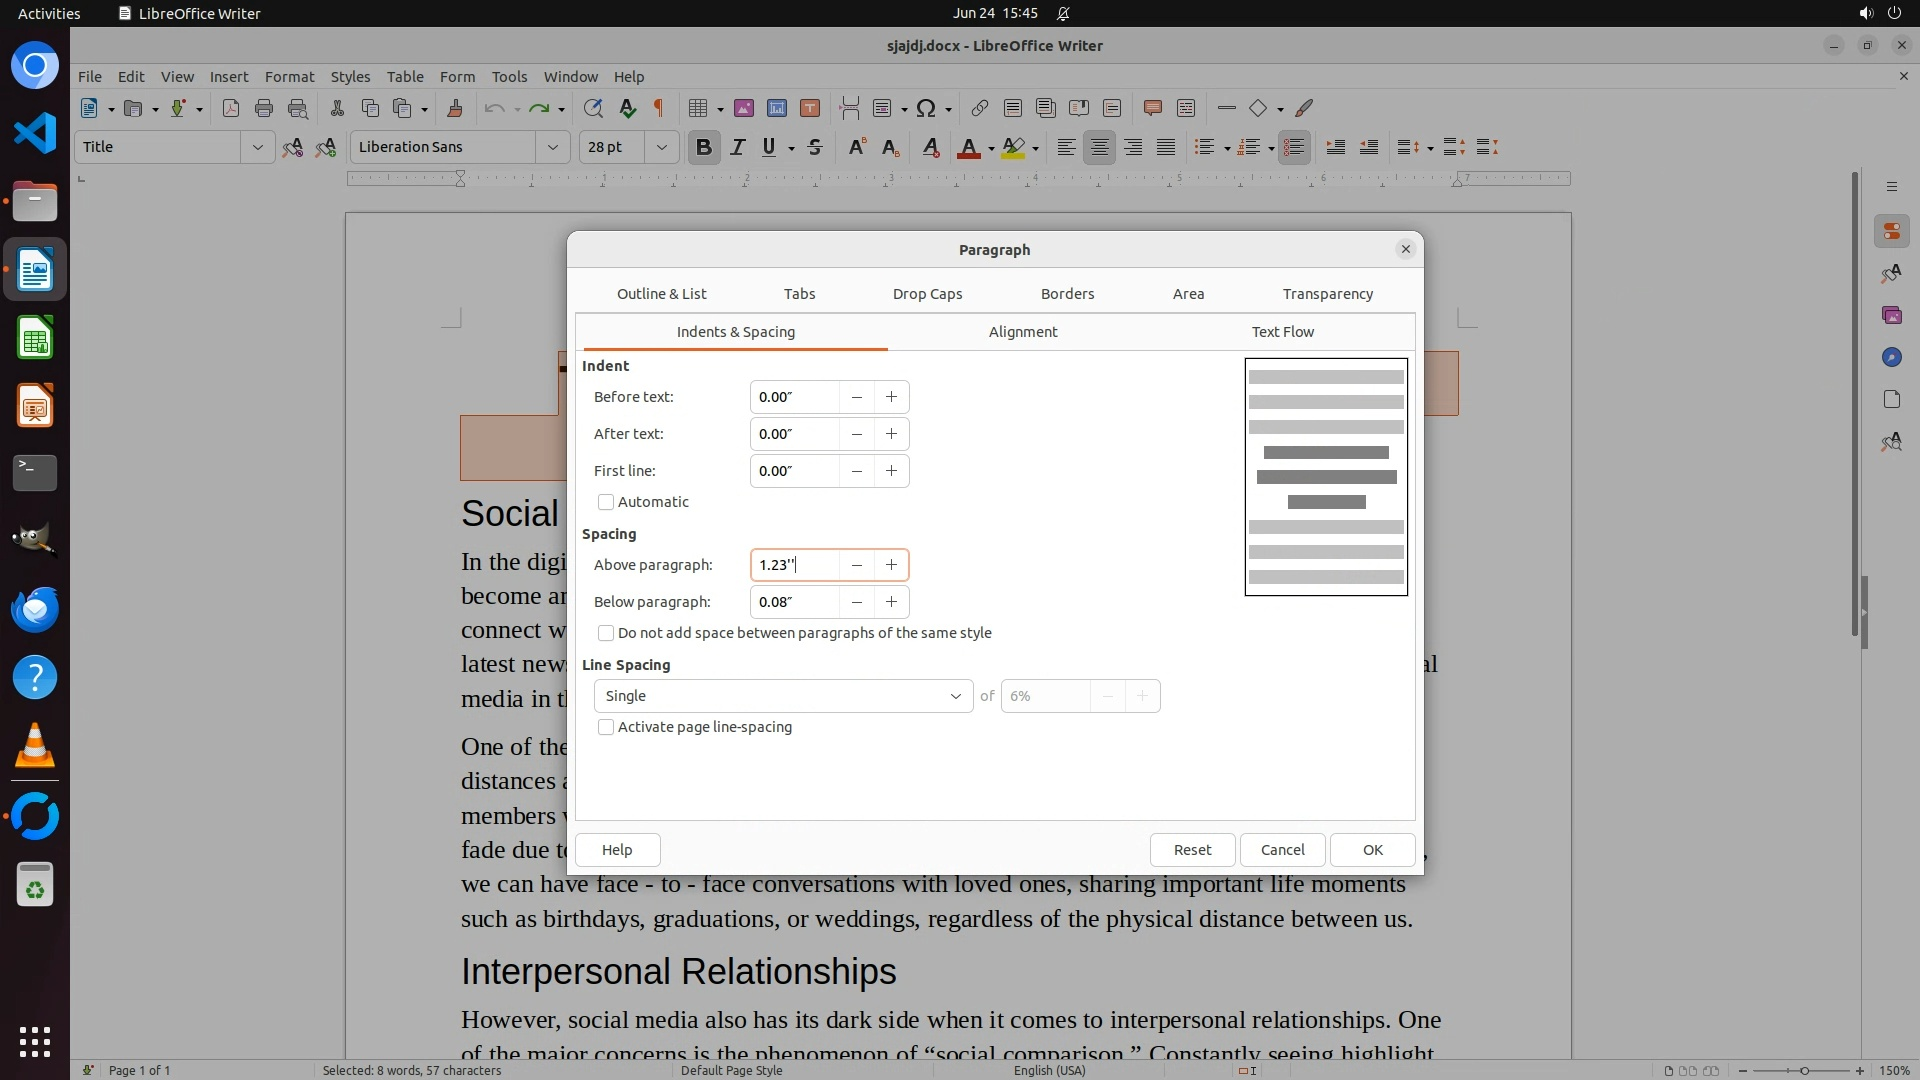Click Insert Special Character omega icon
The height and width of the screenshot is (1080, 1920).
click(x=926, y=108)
